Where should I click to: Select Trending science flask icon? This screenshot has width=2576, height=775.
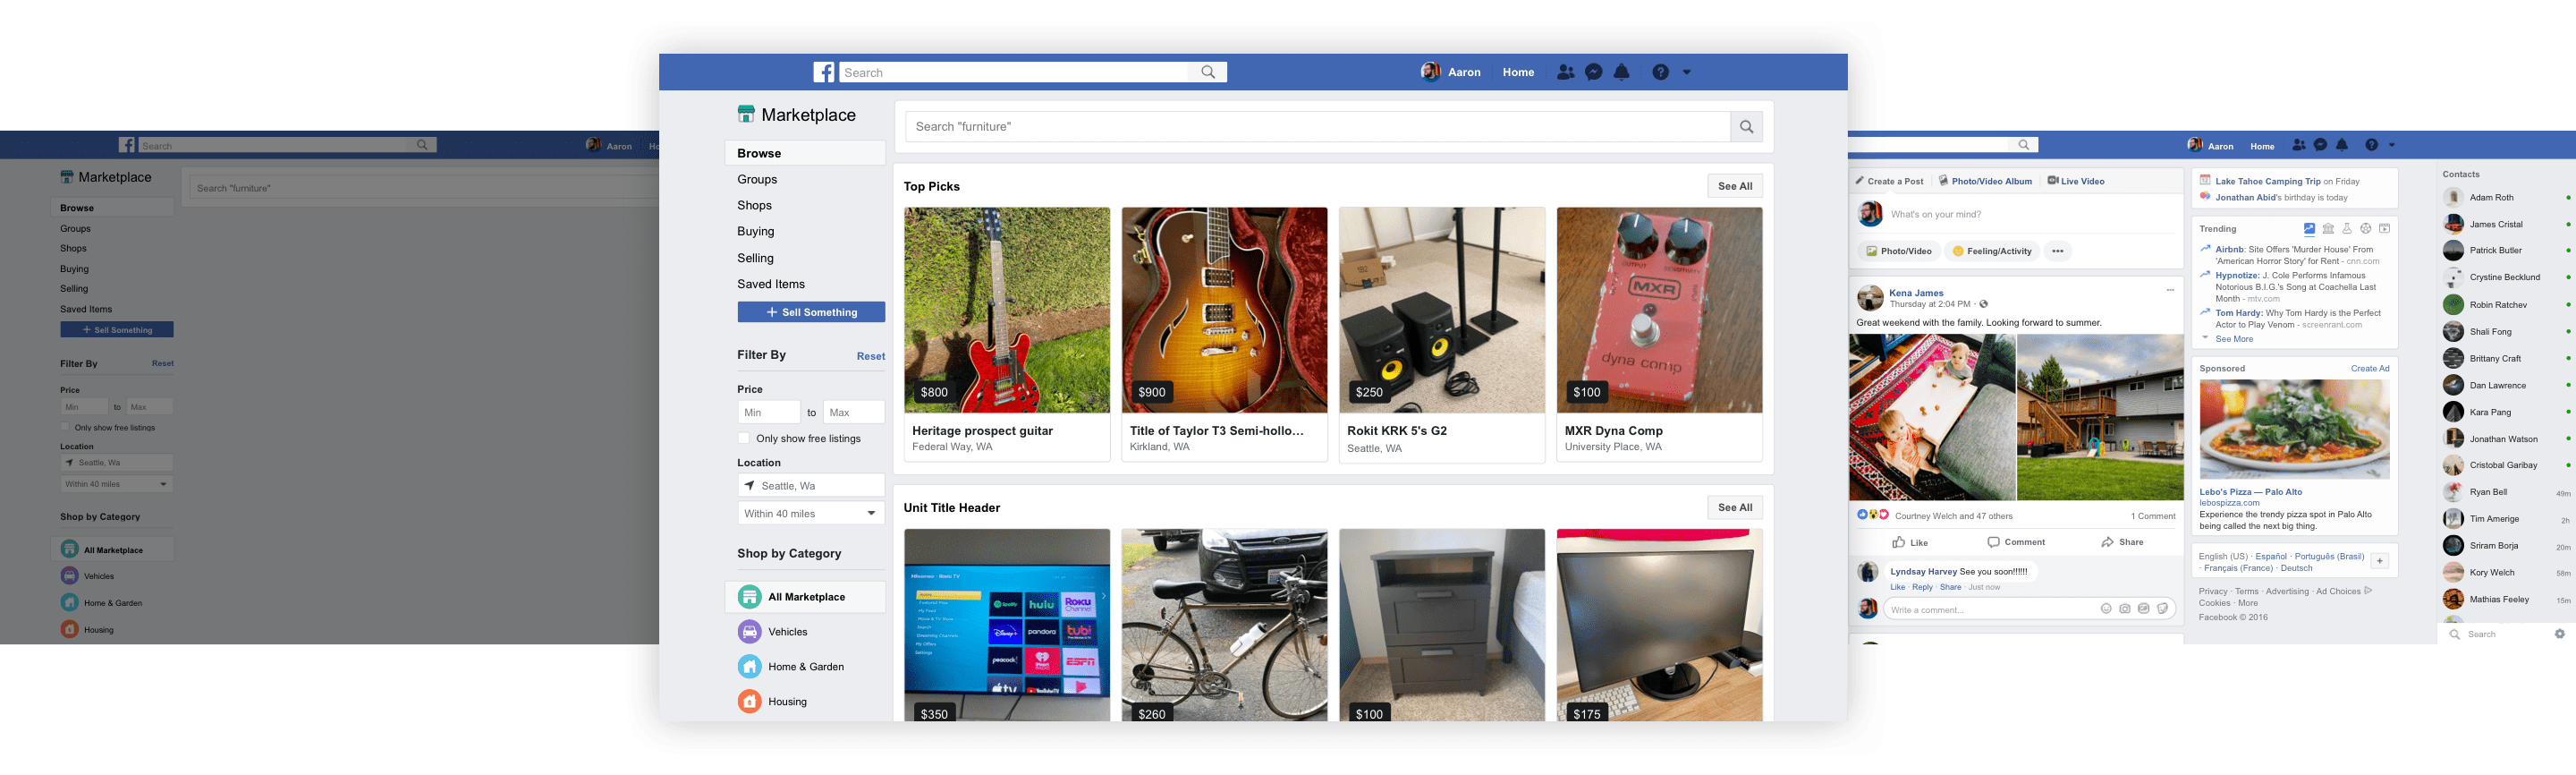(2347, 229)
